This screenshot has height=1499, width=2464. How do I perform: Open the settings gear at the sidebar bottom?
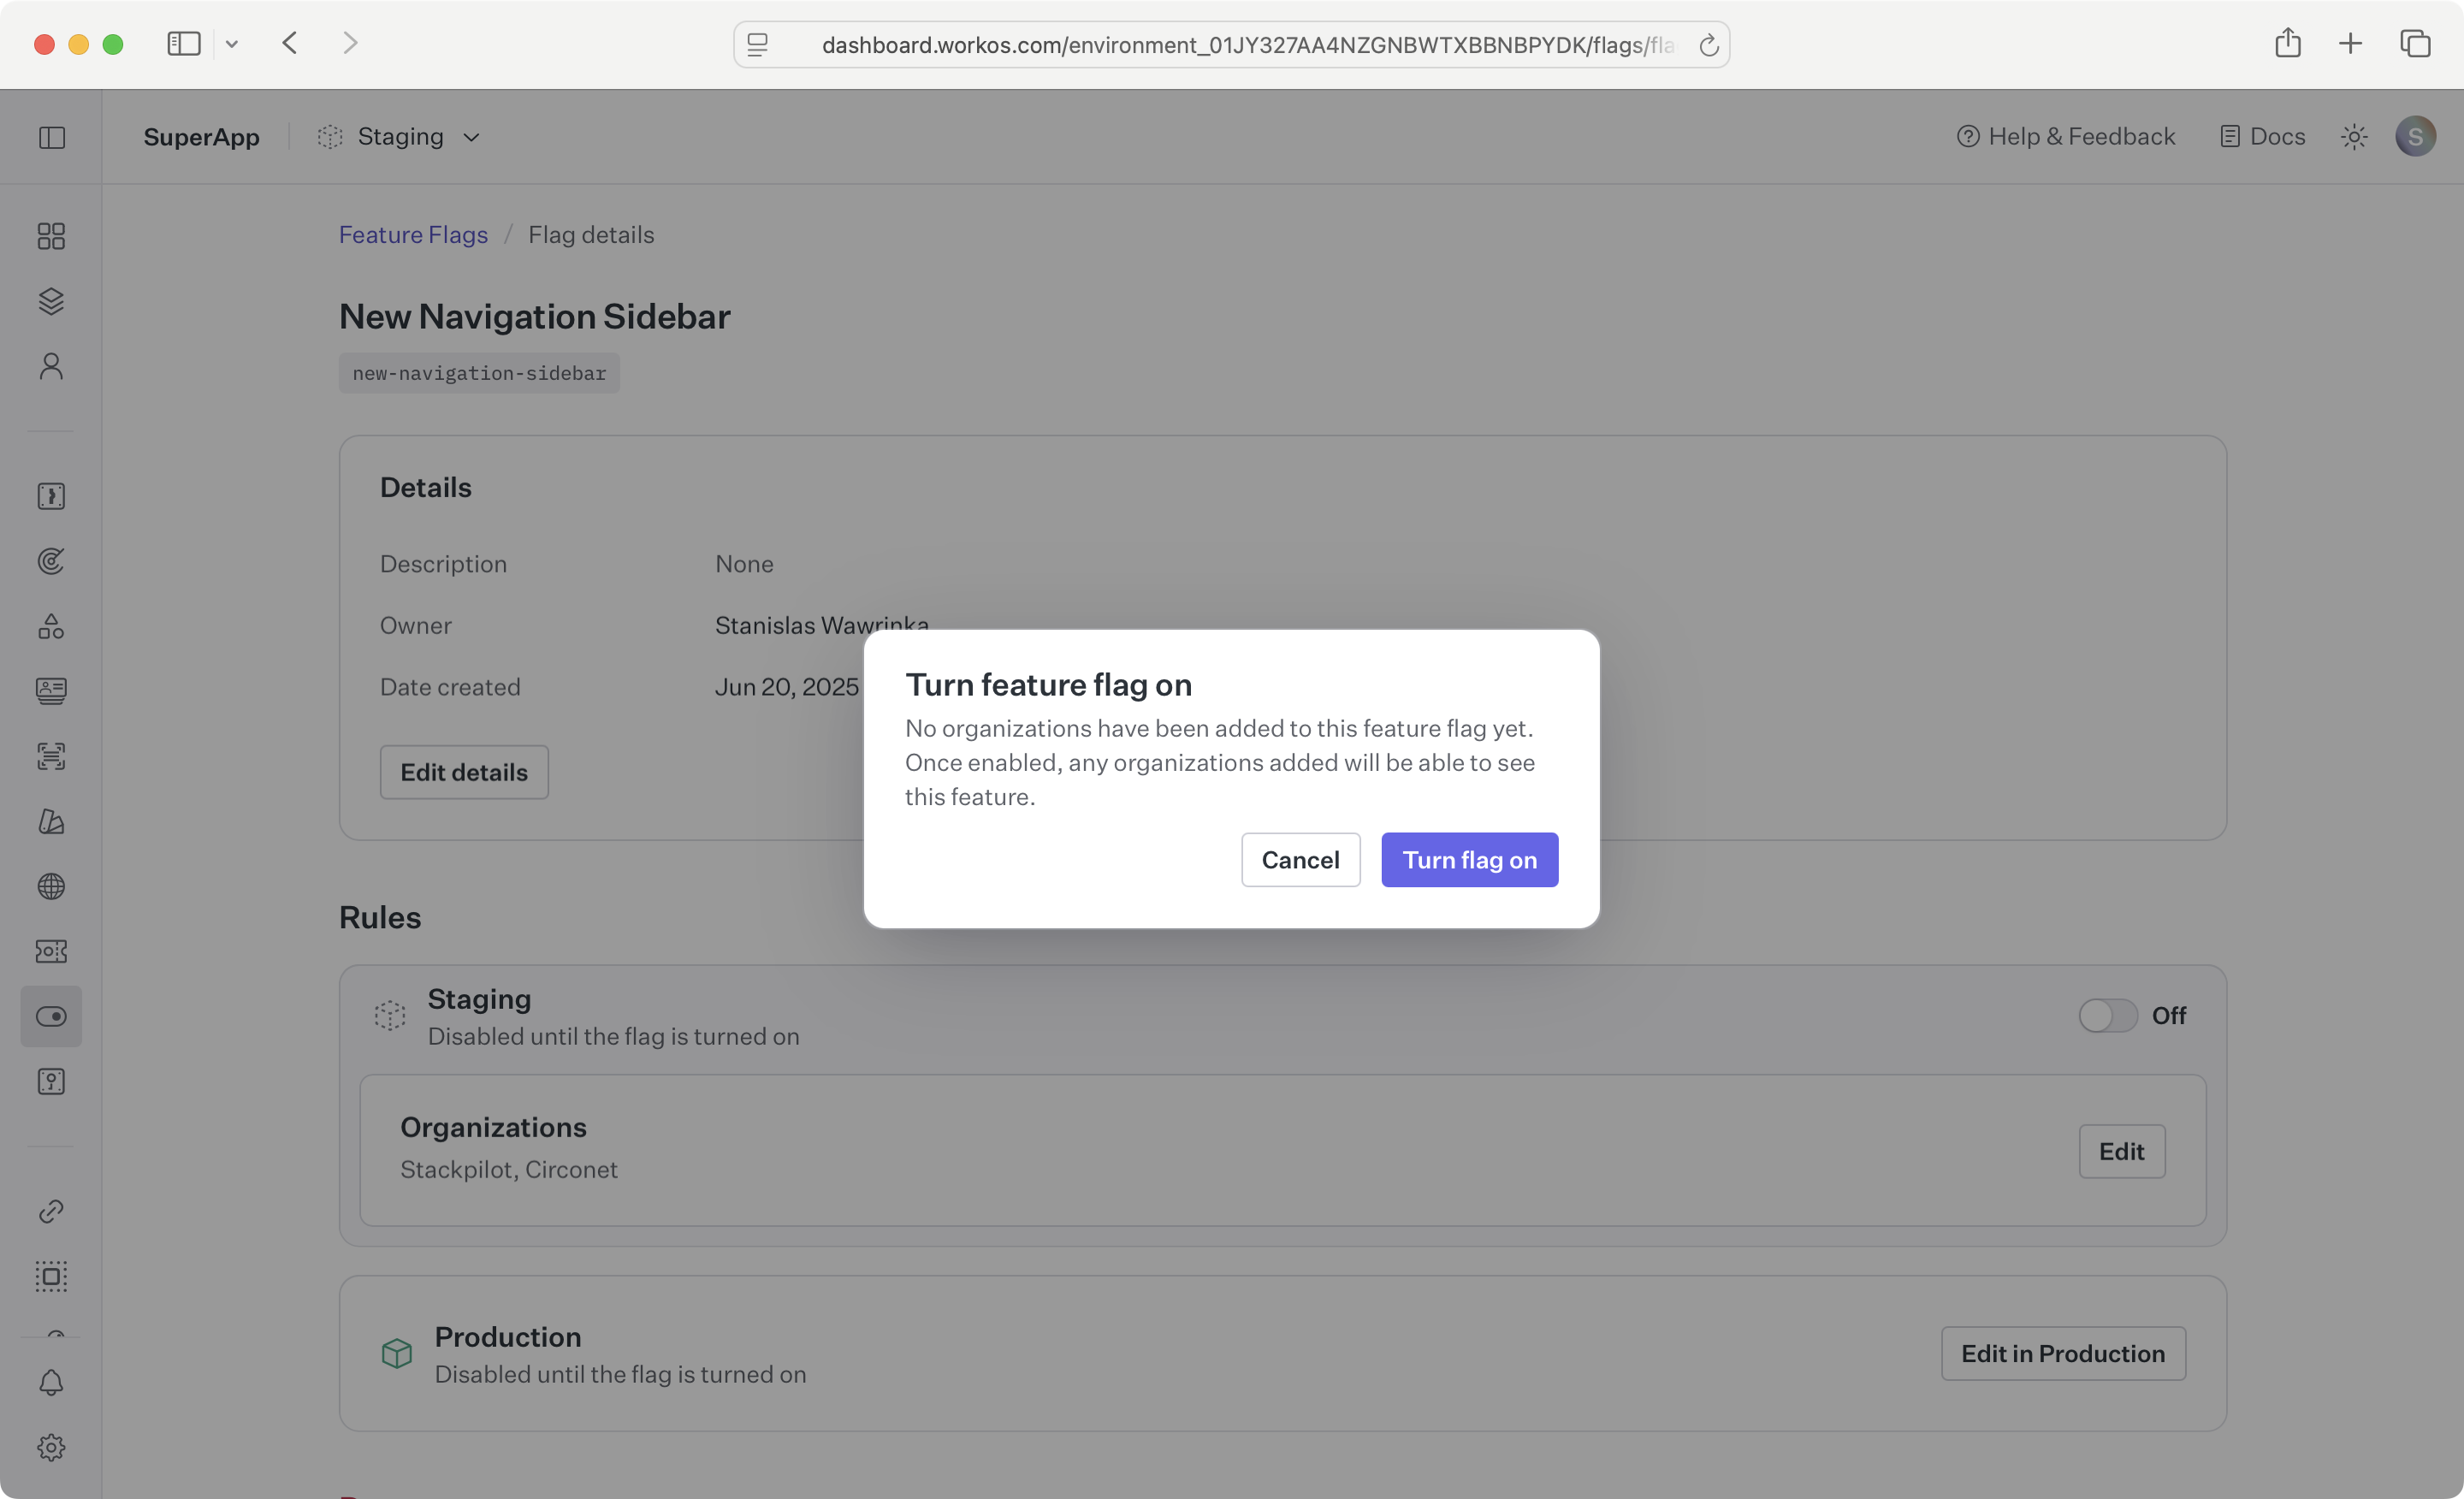tap(51, 1447)
